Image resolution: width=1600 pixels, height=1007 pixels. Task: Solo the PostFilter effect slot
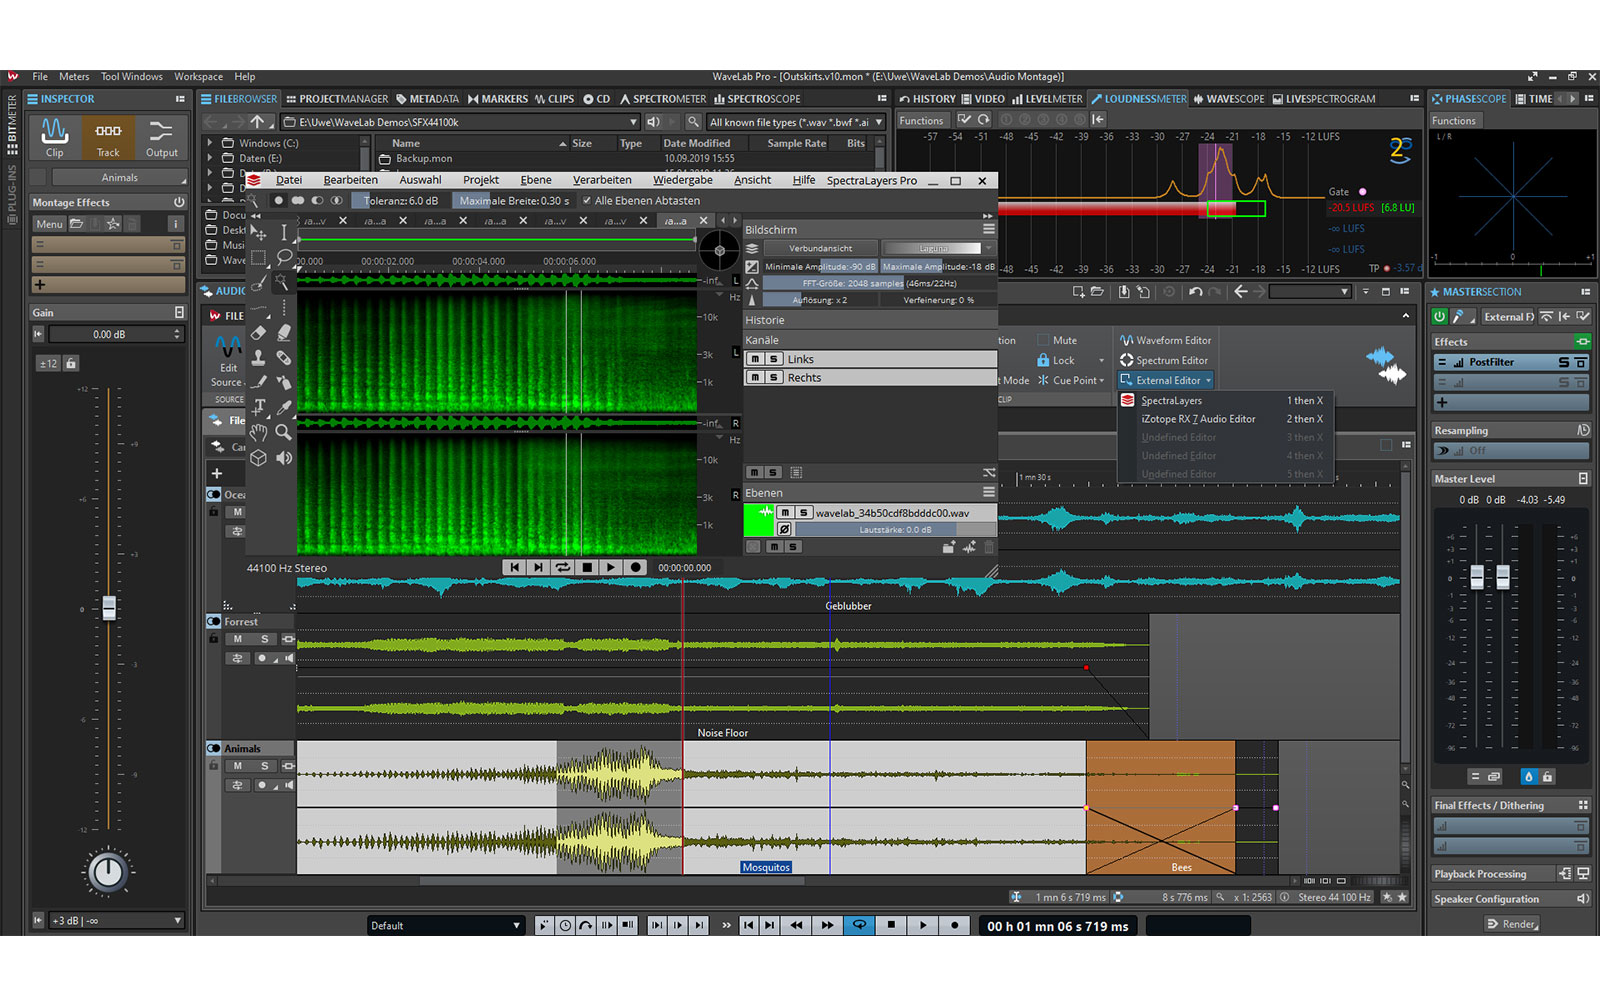(1564, 362)
